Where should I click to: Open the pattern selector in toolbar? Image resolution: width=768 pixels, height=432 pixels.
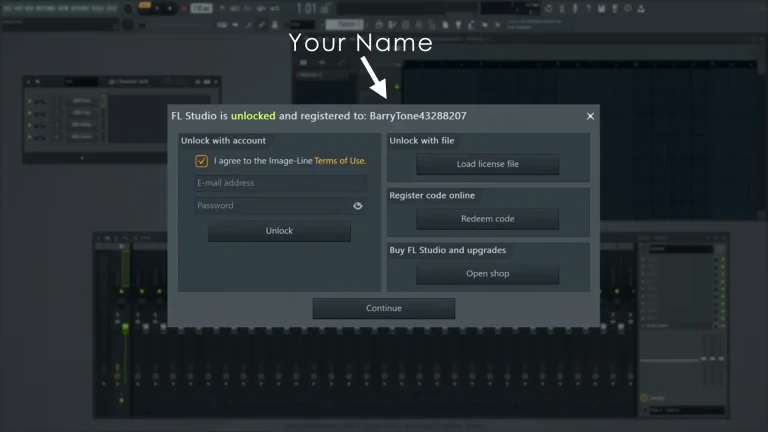tap(345, 24)
